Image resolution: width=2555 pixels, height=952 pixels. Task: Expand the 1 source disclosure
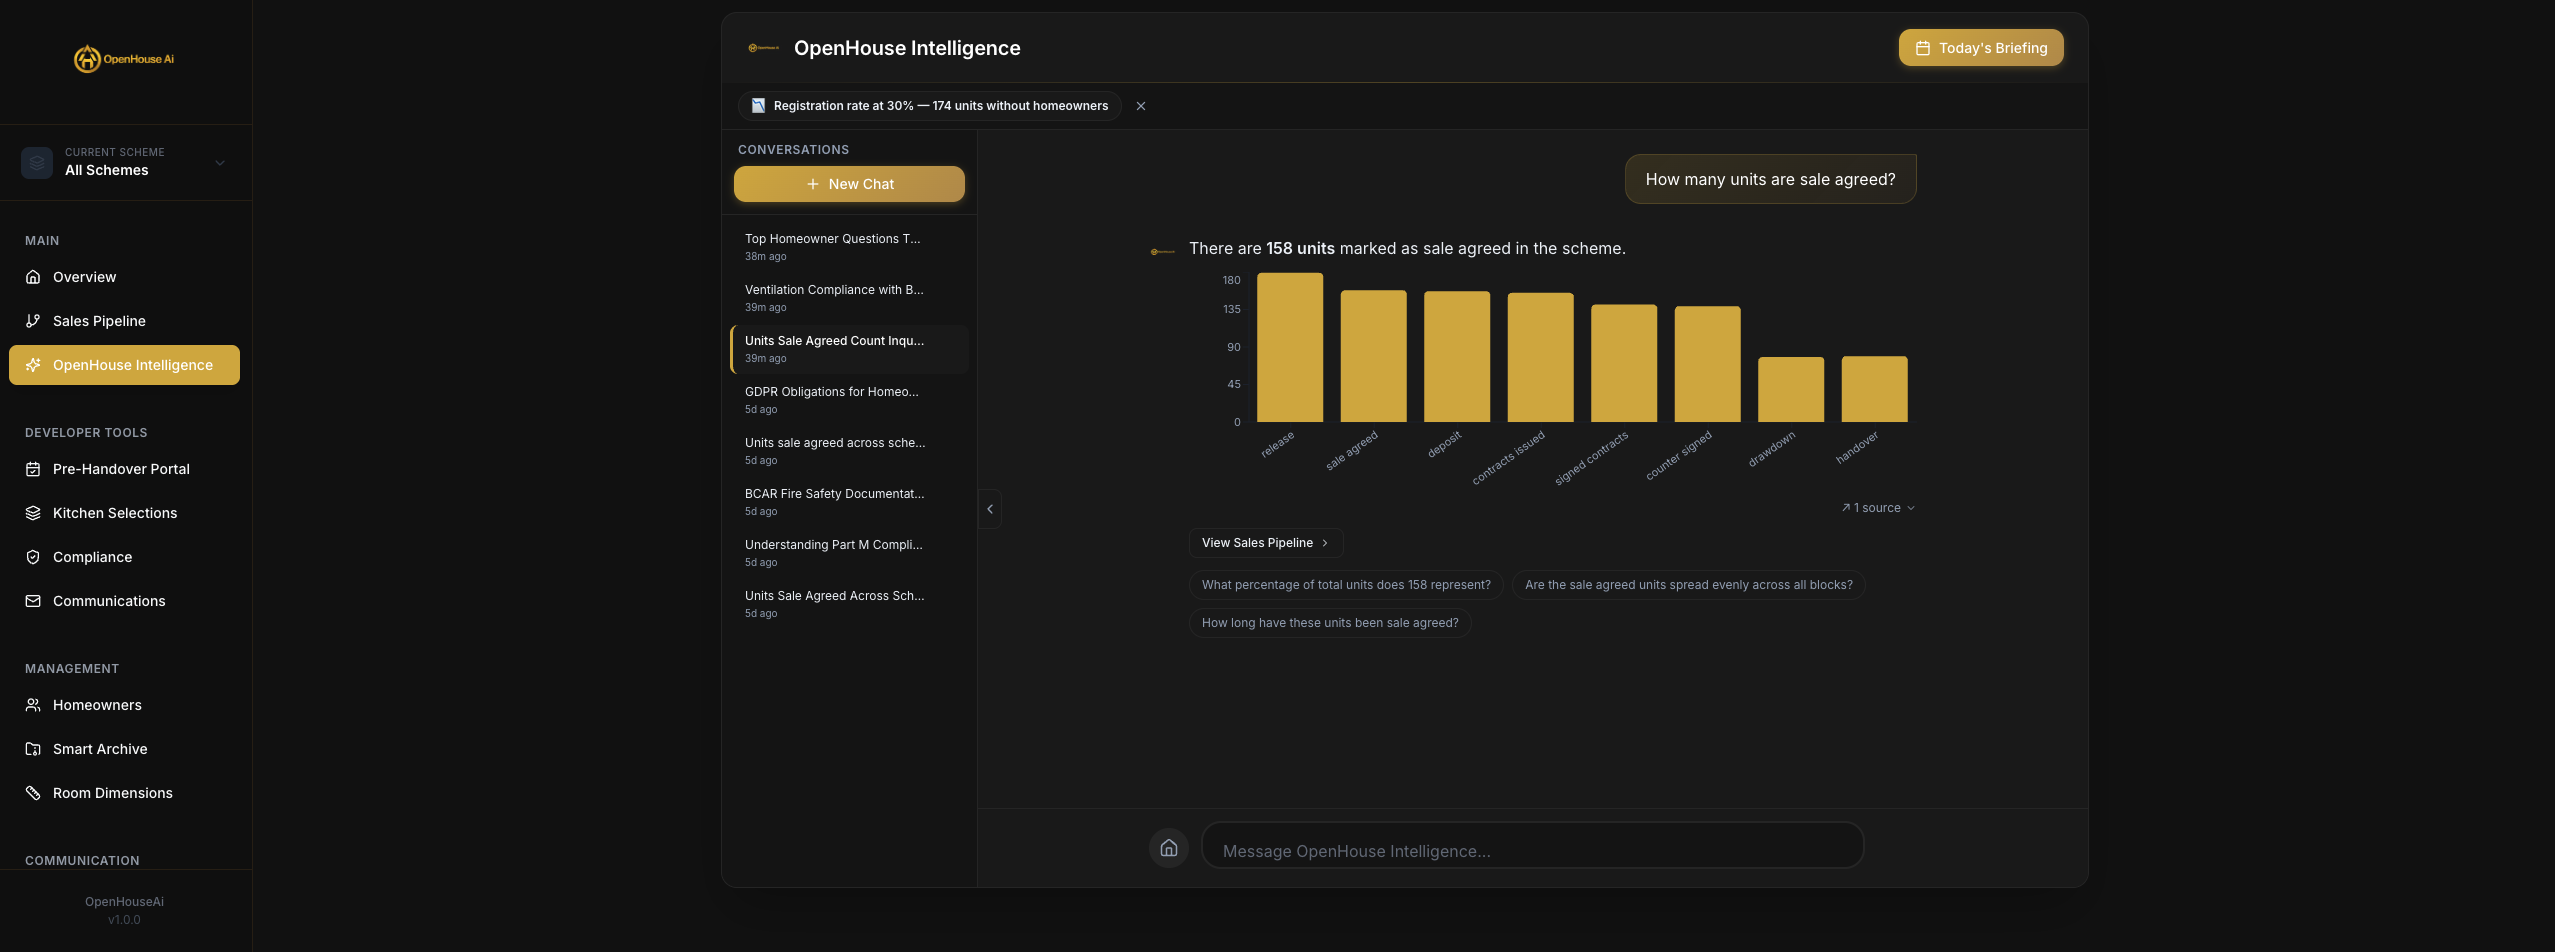coord(1878,508)
